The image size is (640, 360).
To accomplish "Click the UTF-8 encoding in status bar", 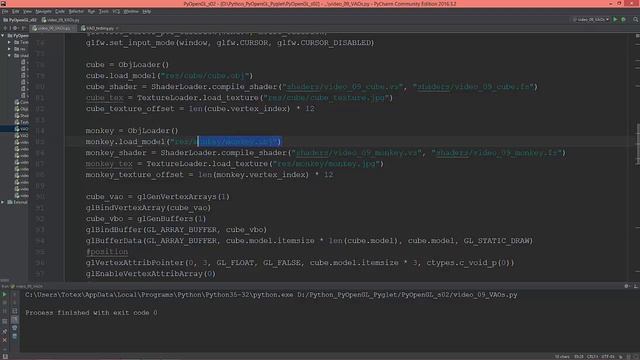I will tap(608, 357).
